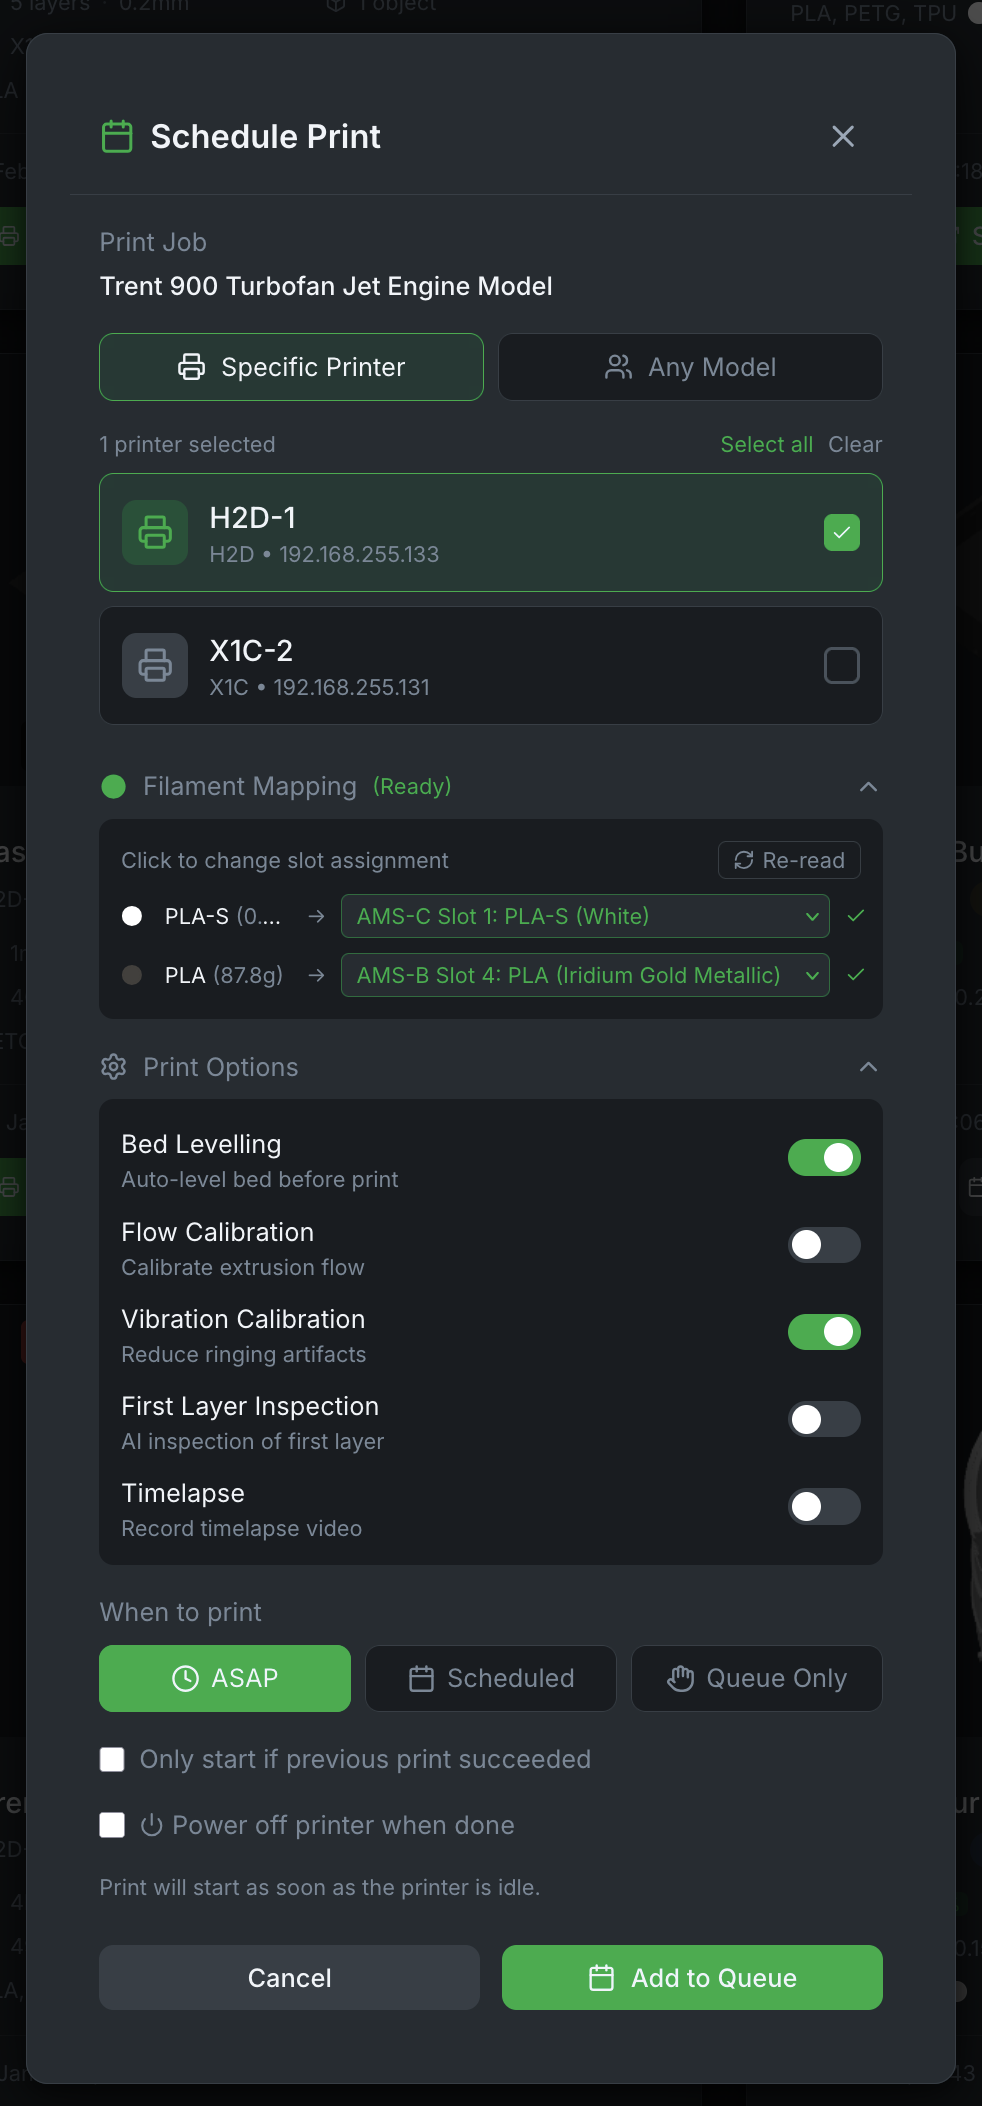Click the green checkmark next to PLA-S mapping
Viewport: 982px width, 2106px height.
pyautogui.click(x=856, y=916)
